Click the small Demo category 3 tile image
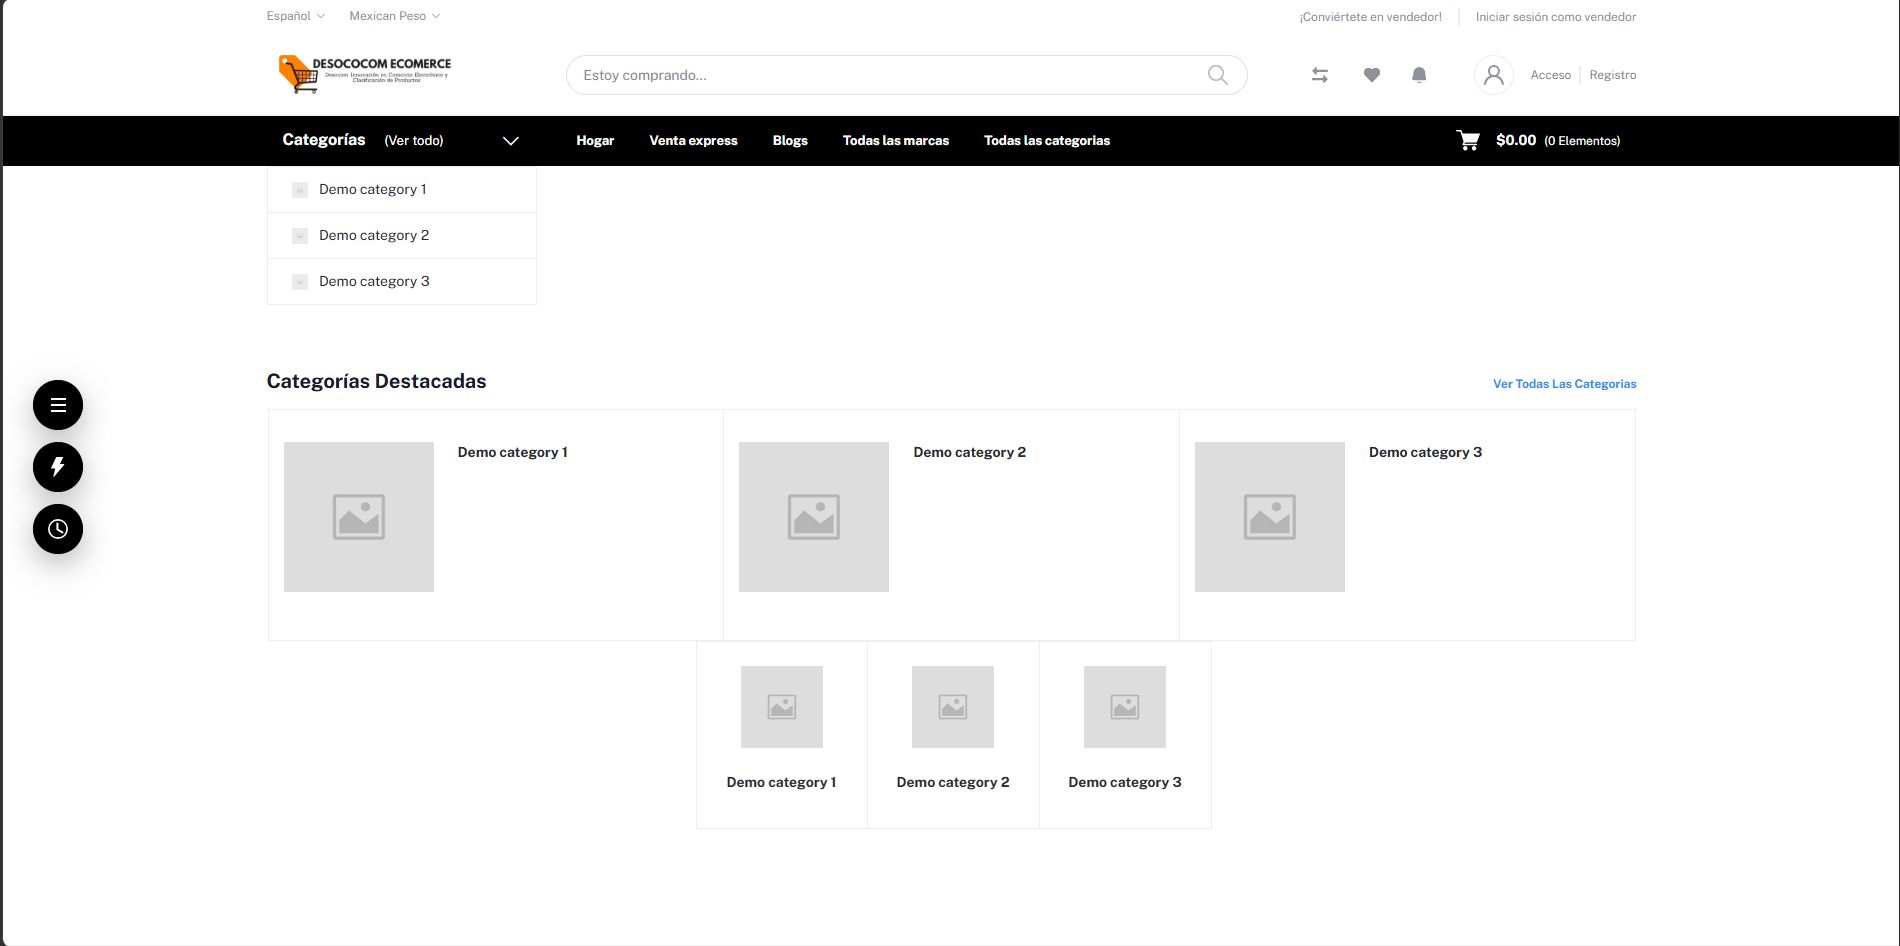1900x946 pixels. click(1125, 707)
